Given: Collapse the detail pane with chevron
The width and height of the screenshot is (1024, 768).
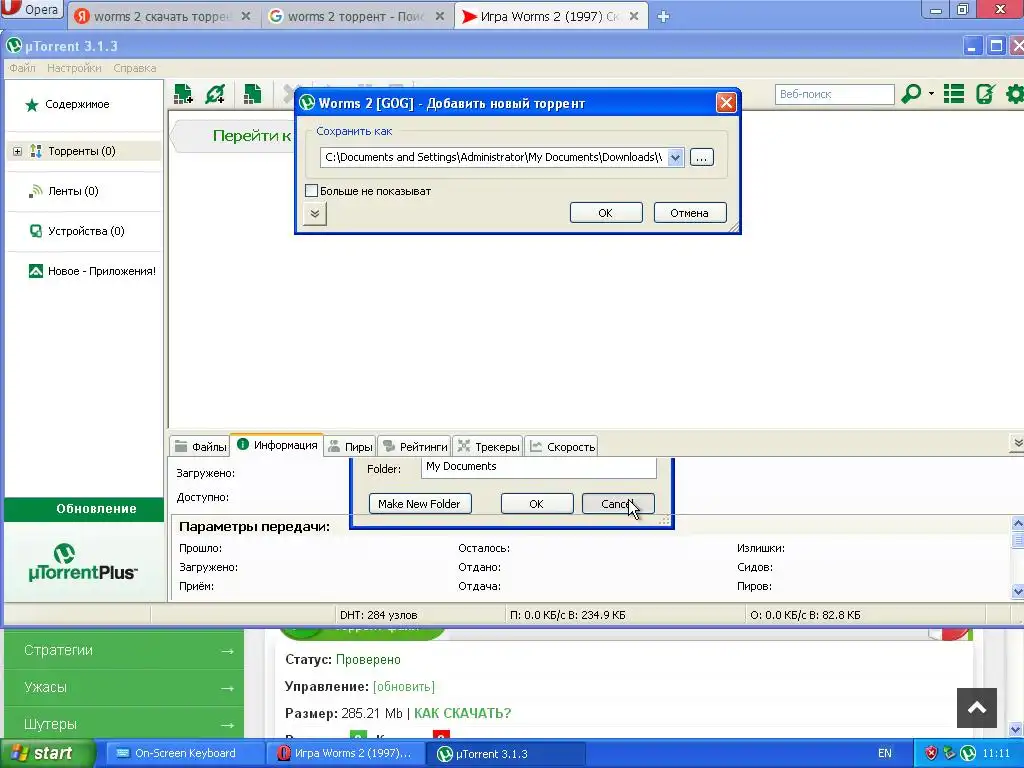Looking at the screenshot, I should click(x=1017, y=443).
